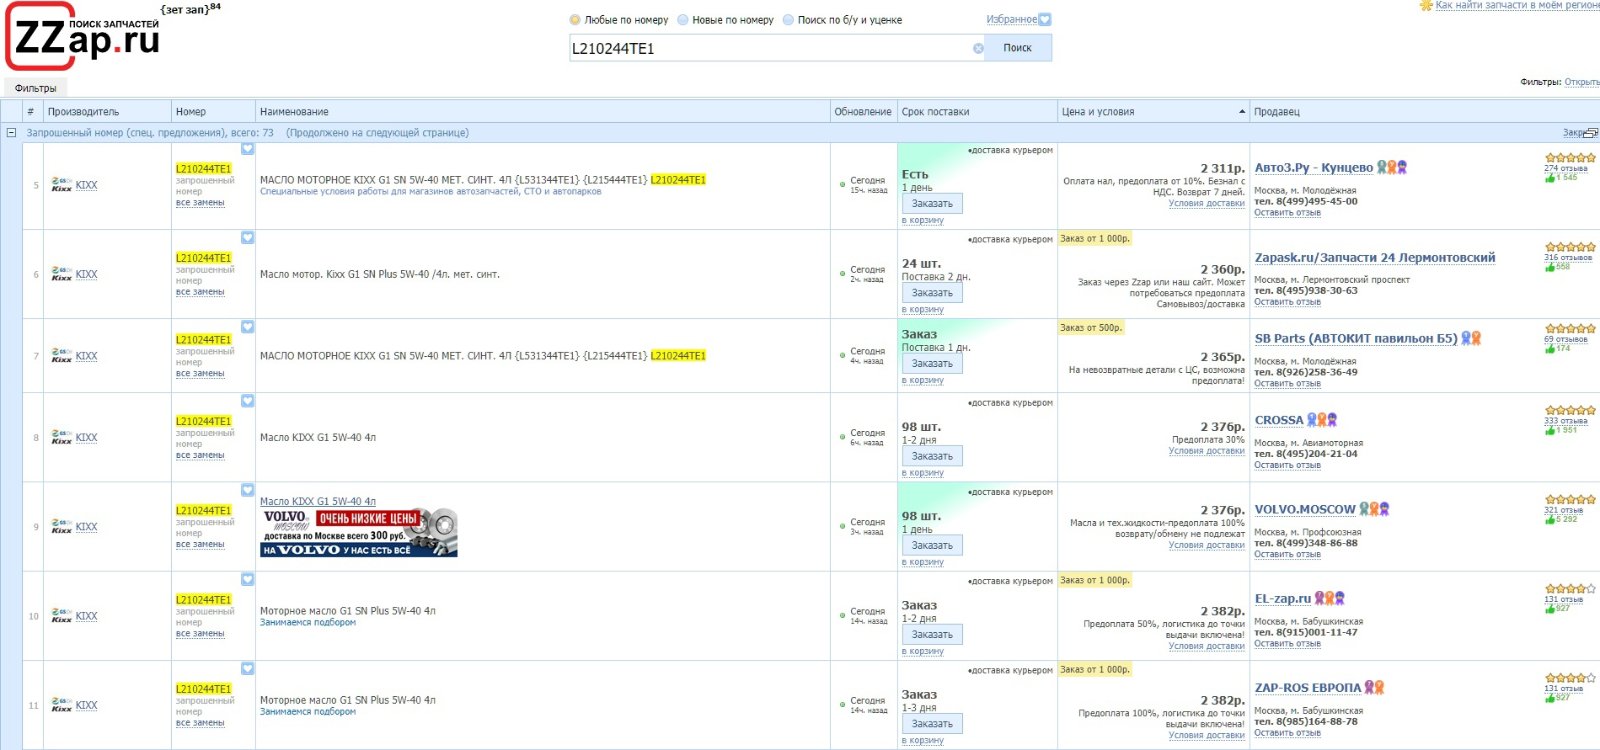Open the Избранное favorites link
The image size is (1600, 750).
(x=1011, y=19)
